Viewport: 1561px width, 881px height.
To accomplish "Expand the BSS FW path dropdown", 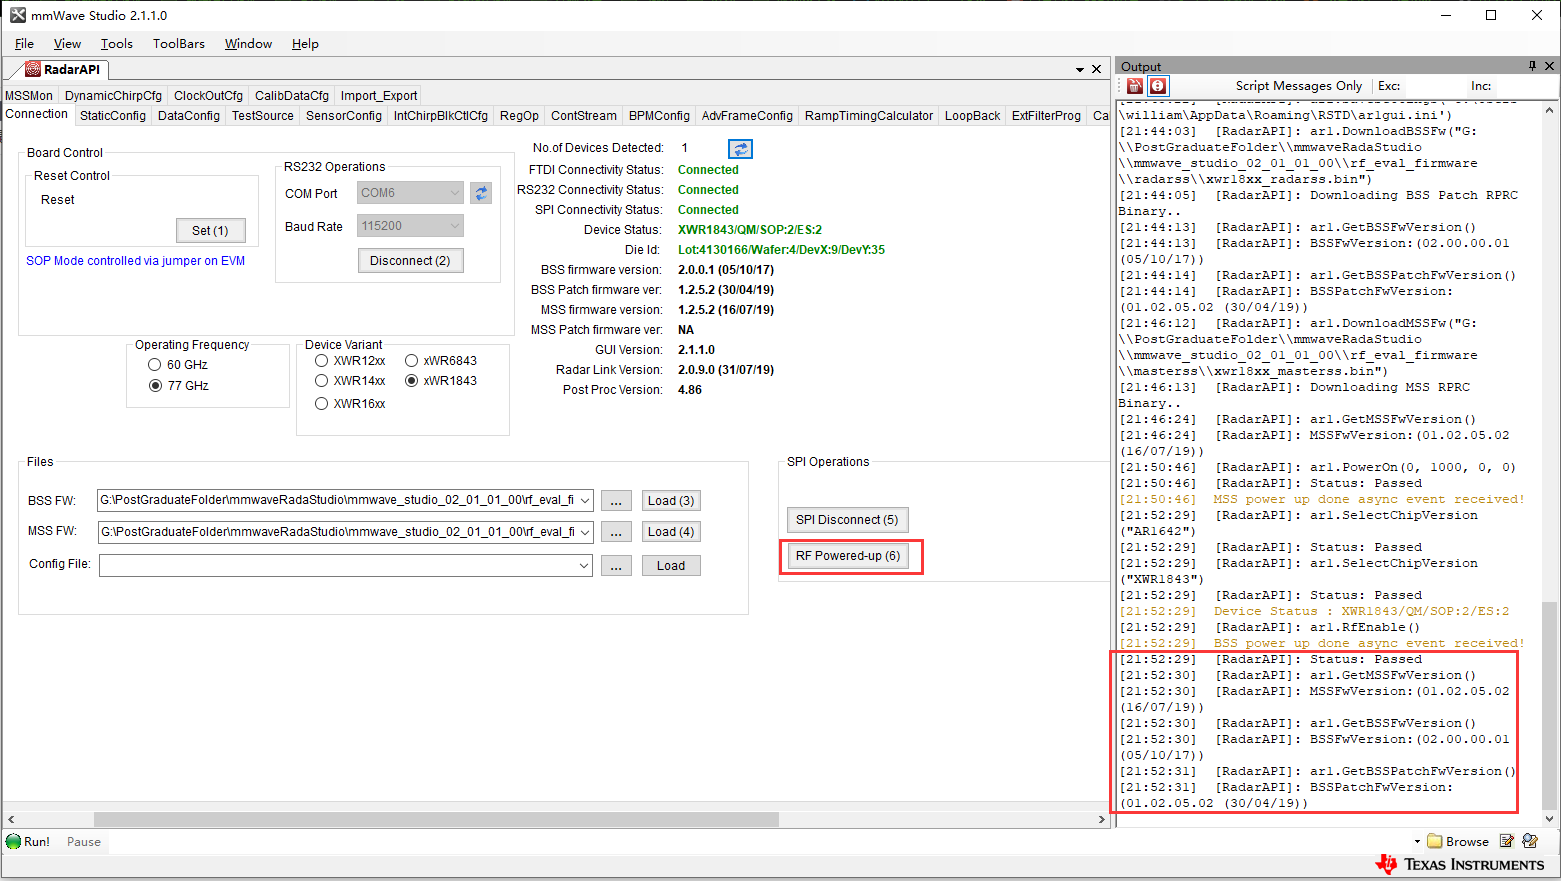I will click(x=585, y=500).
